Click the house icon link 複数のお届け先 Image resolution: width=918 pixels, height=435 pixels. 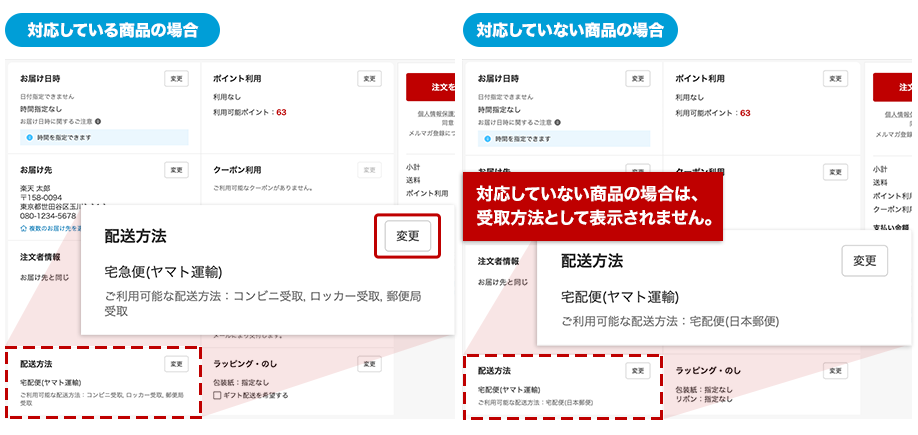click(50, 228)
